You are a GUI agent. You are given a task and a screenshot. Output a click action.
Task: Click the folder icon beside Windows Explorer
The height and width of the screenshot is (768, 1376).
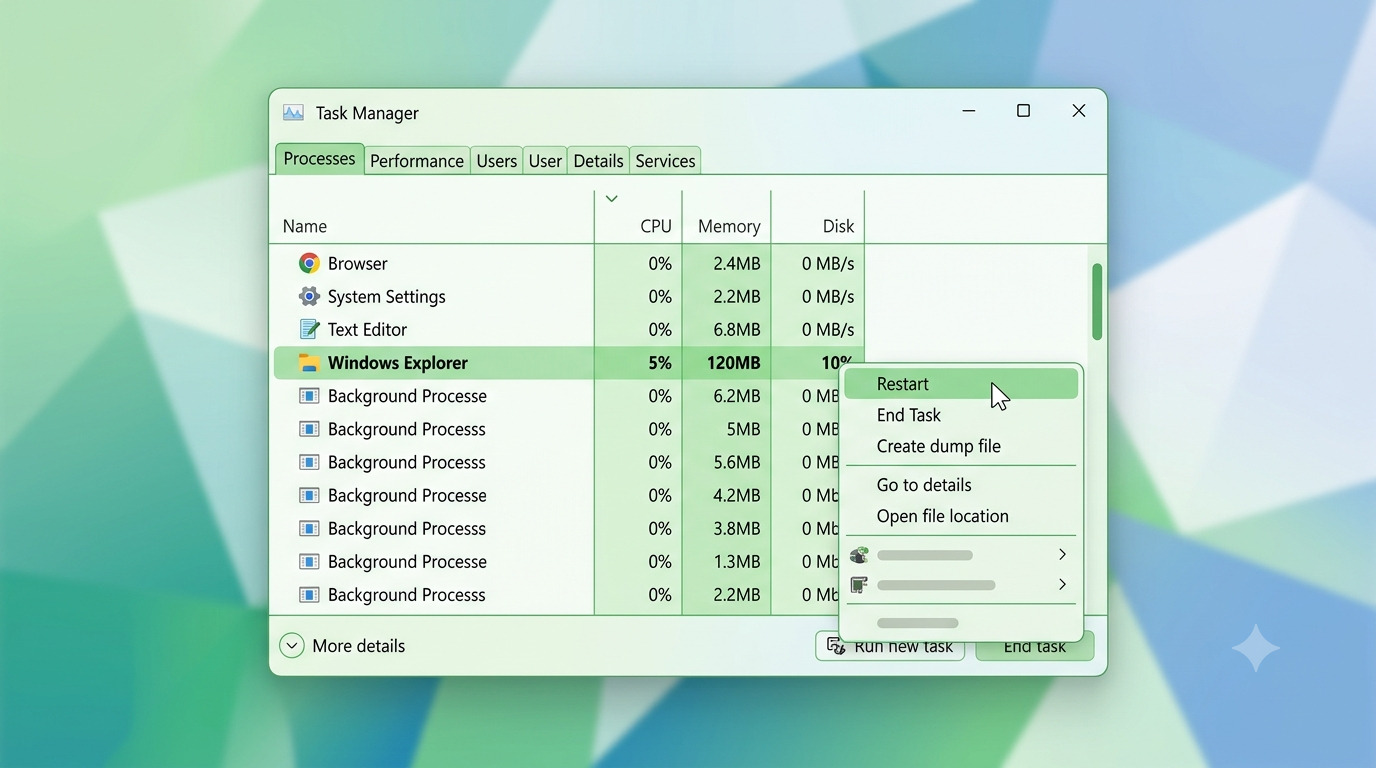(x=309, y=362)
